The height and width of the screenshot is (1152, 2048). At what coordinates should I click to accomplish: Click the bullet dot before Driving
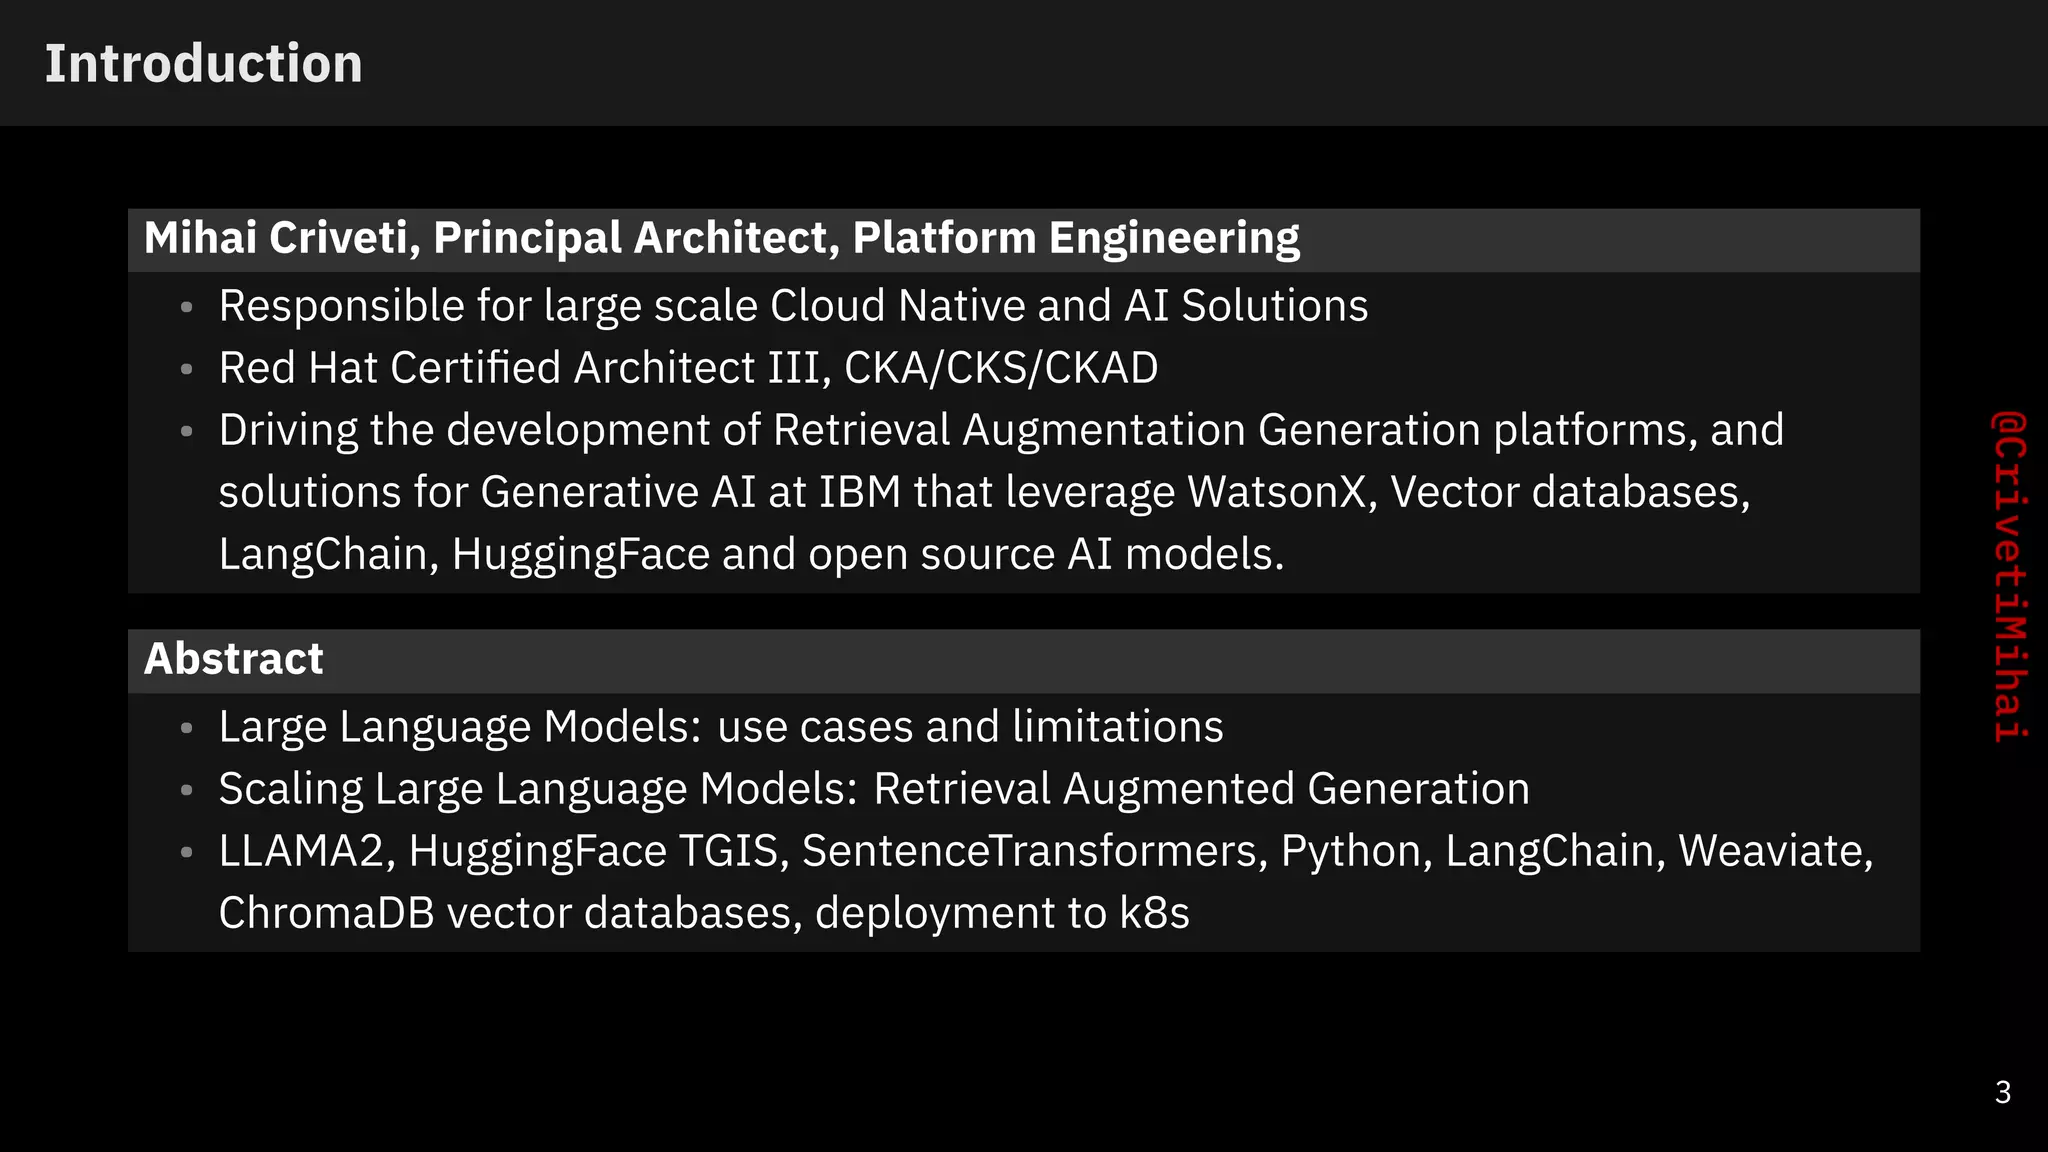tap(186, 432)
